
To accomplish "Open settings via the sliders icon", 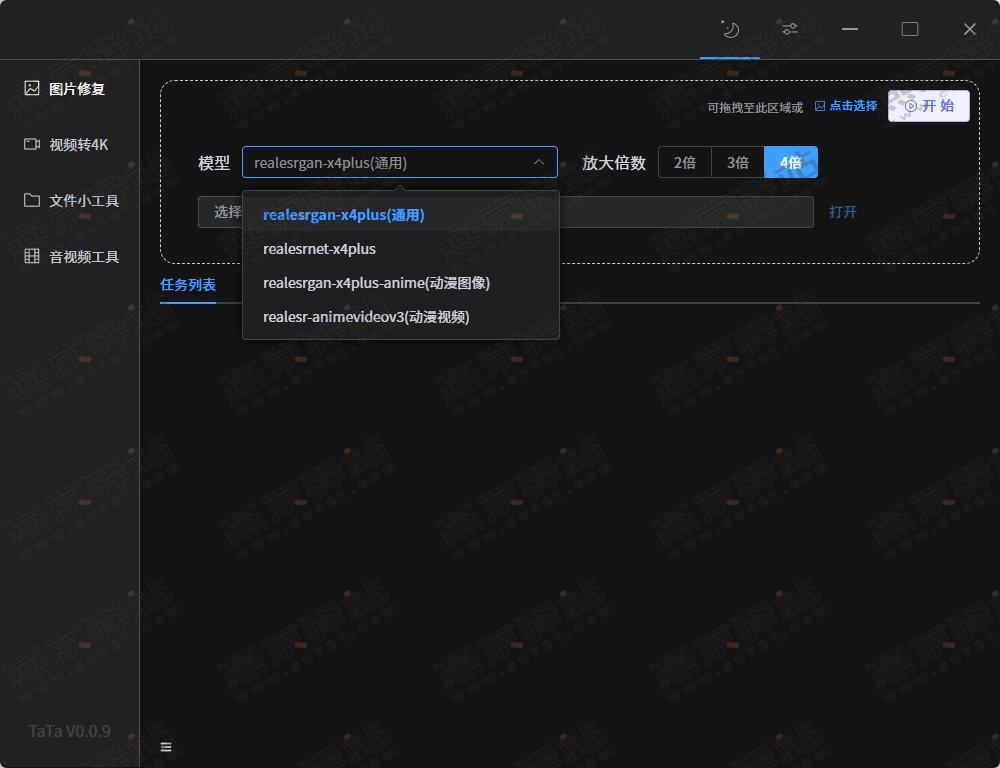I will [x=790, y=29].
